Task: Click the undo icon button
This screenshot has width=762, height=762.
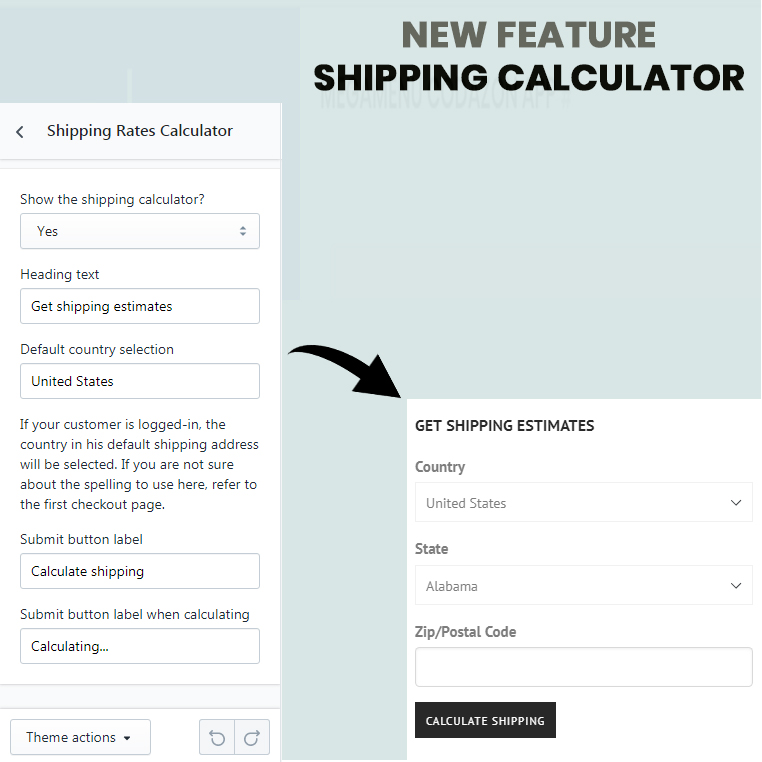Action: point(217,737)
